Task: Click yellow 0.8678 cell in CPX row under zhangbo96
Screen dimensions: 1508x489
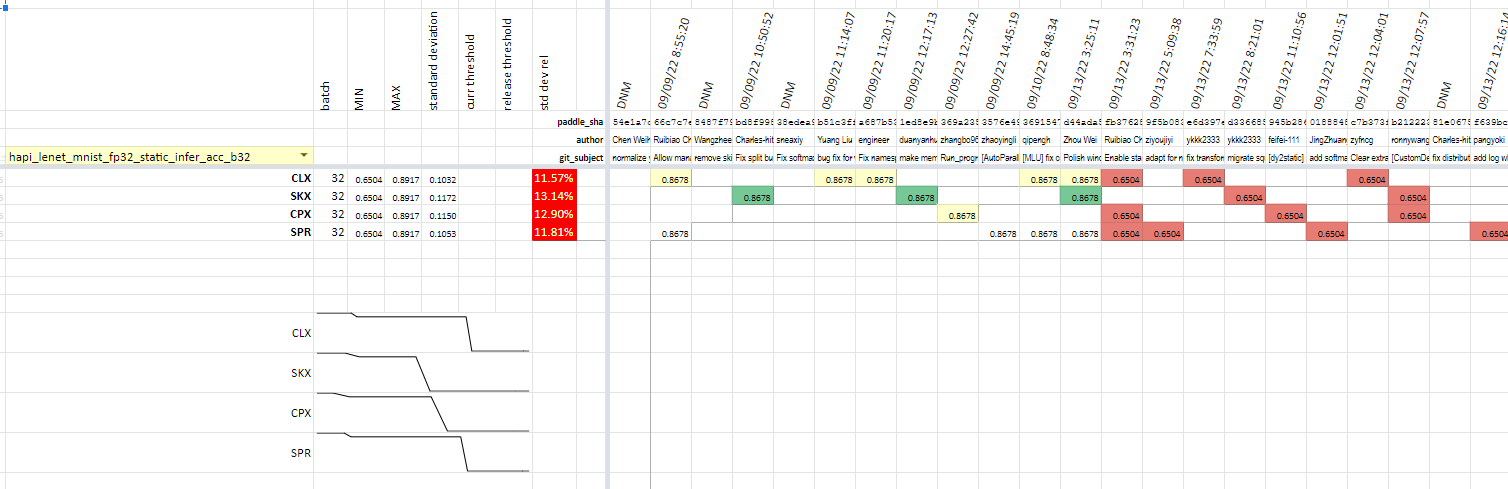Action: coord(957,215)
